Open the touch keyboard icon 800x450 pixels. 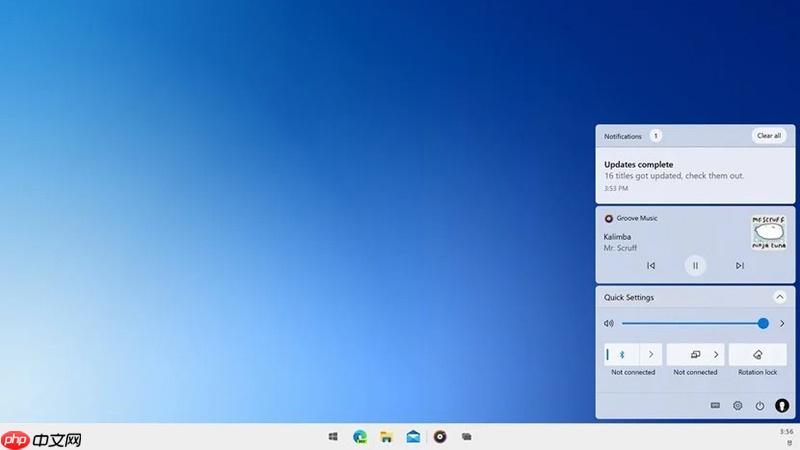pyautogui.click(x=715, y=406)
